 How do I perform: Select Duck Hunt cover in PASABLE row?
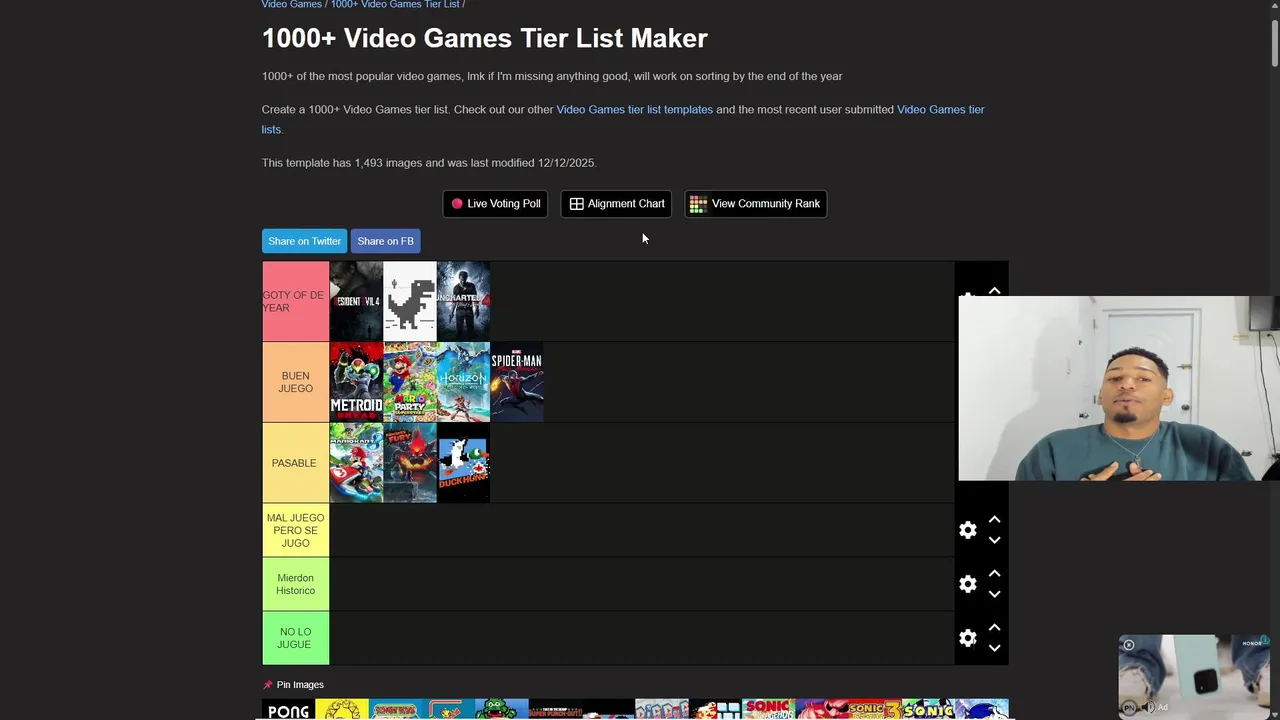pyautogui.click(x=463, y=463)
